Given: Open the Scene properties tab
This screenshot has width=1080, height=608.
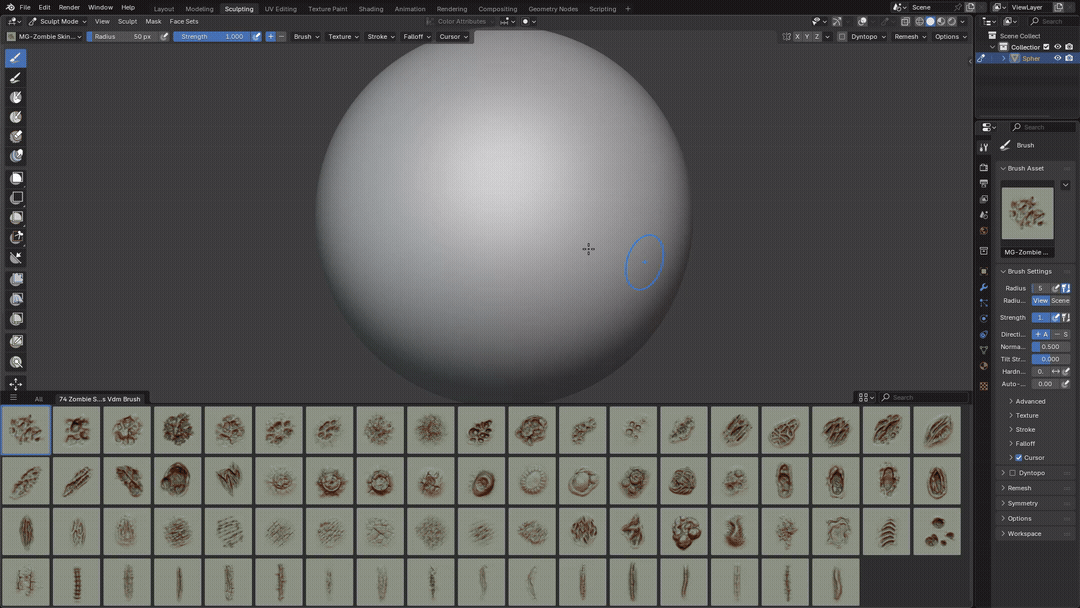Looking at the screenshot, I should pyautogui.click(x=984, y=215).
